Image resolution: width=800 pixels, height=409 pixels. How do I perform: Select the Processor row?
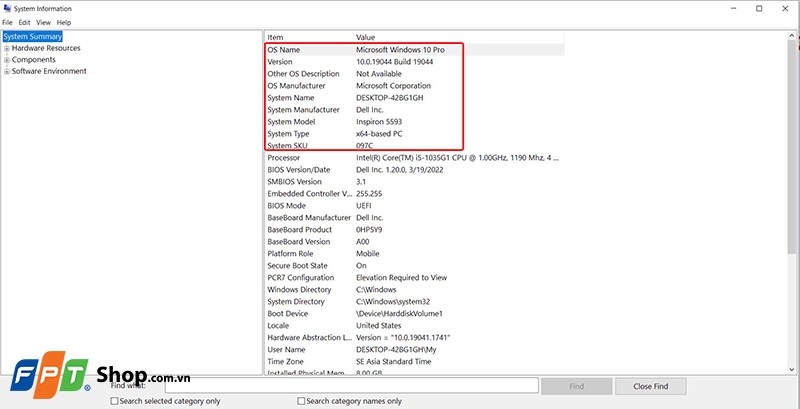click(414, 158)
